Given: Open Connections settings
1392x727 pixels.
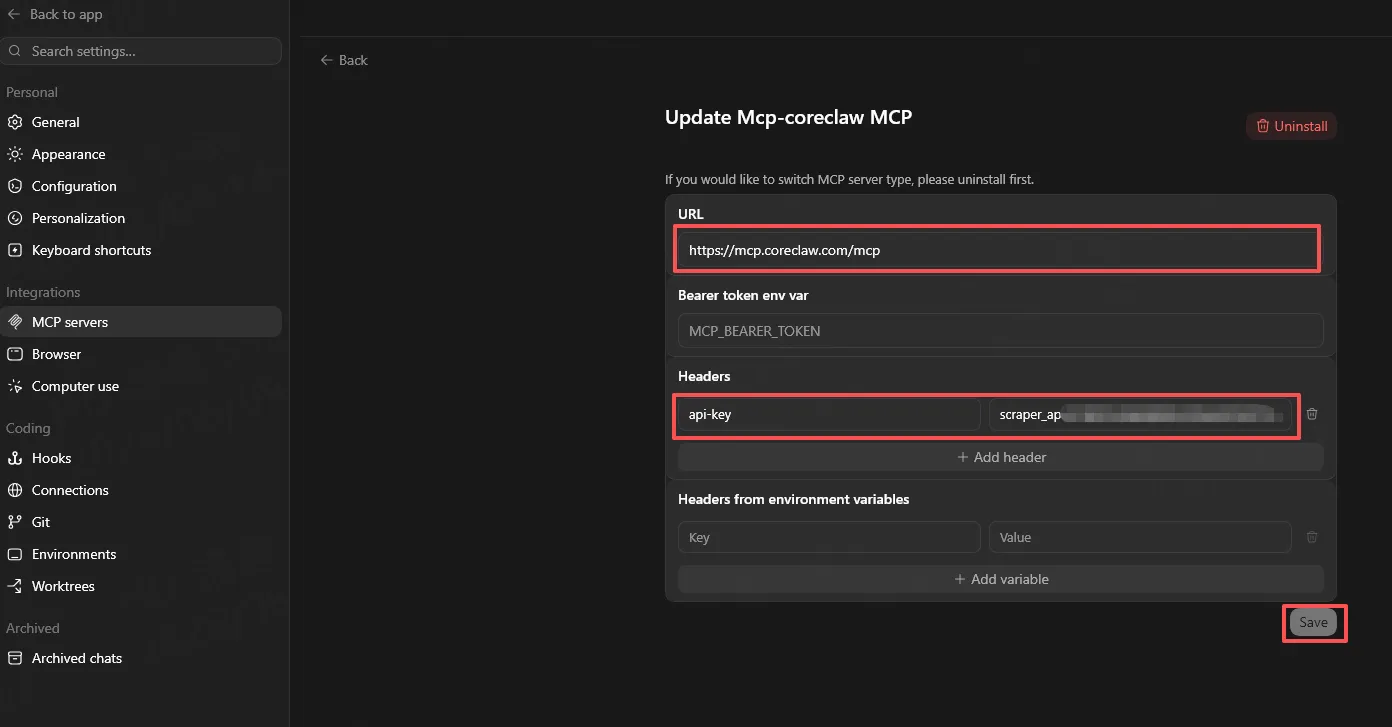Looking at the screenshot, I should (x=141, y=490).
